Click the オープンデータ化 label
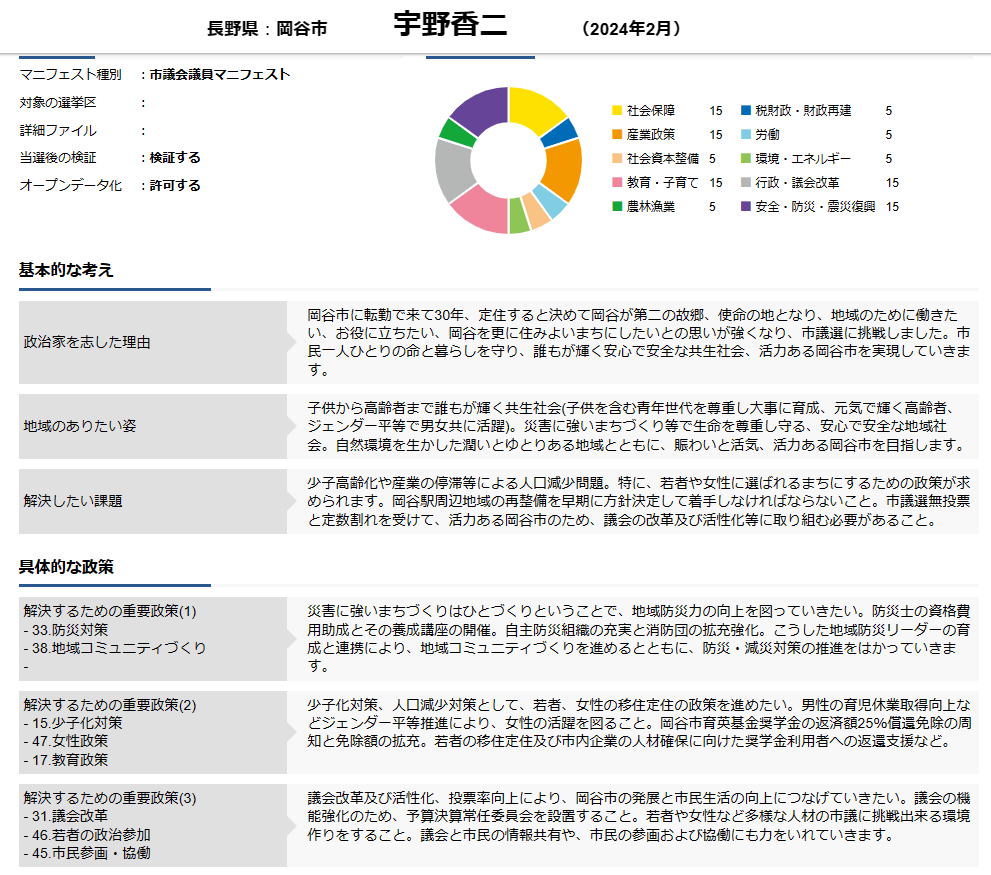The height and width of the screenshot is (875, 991). (x=70, y=185)
